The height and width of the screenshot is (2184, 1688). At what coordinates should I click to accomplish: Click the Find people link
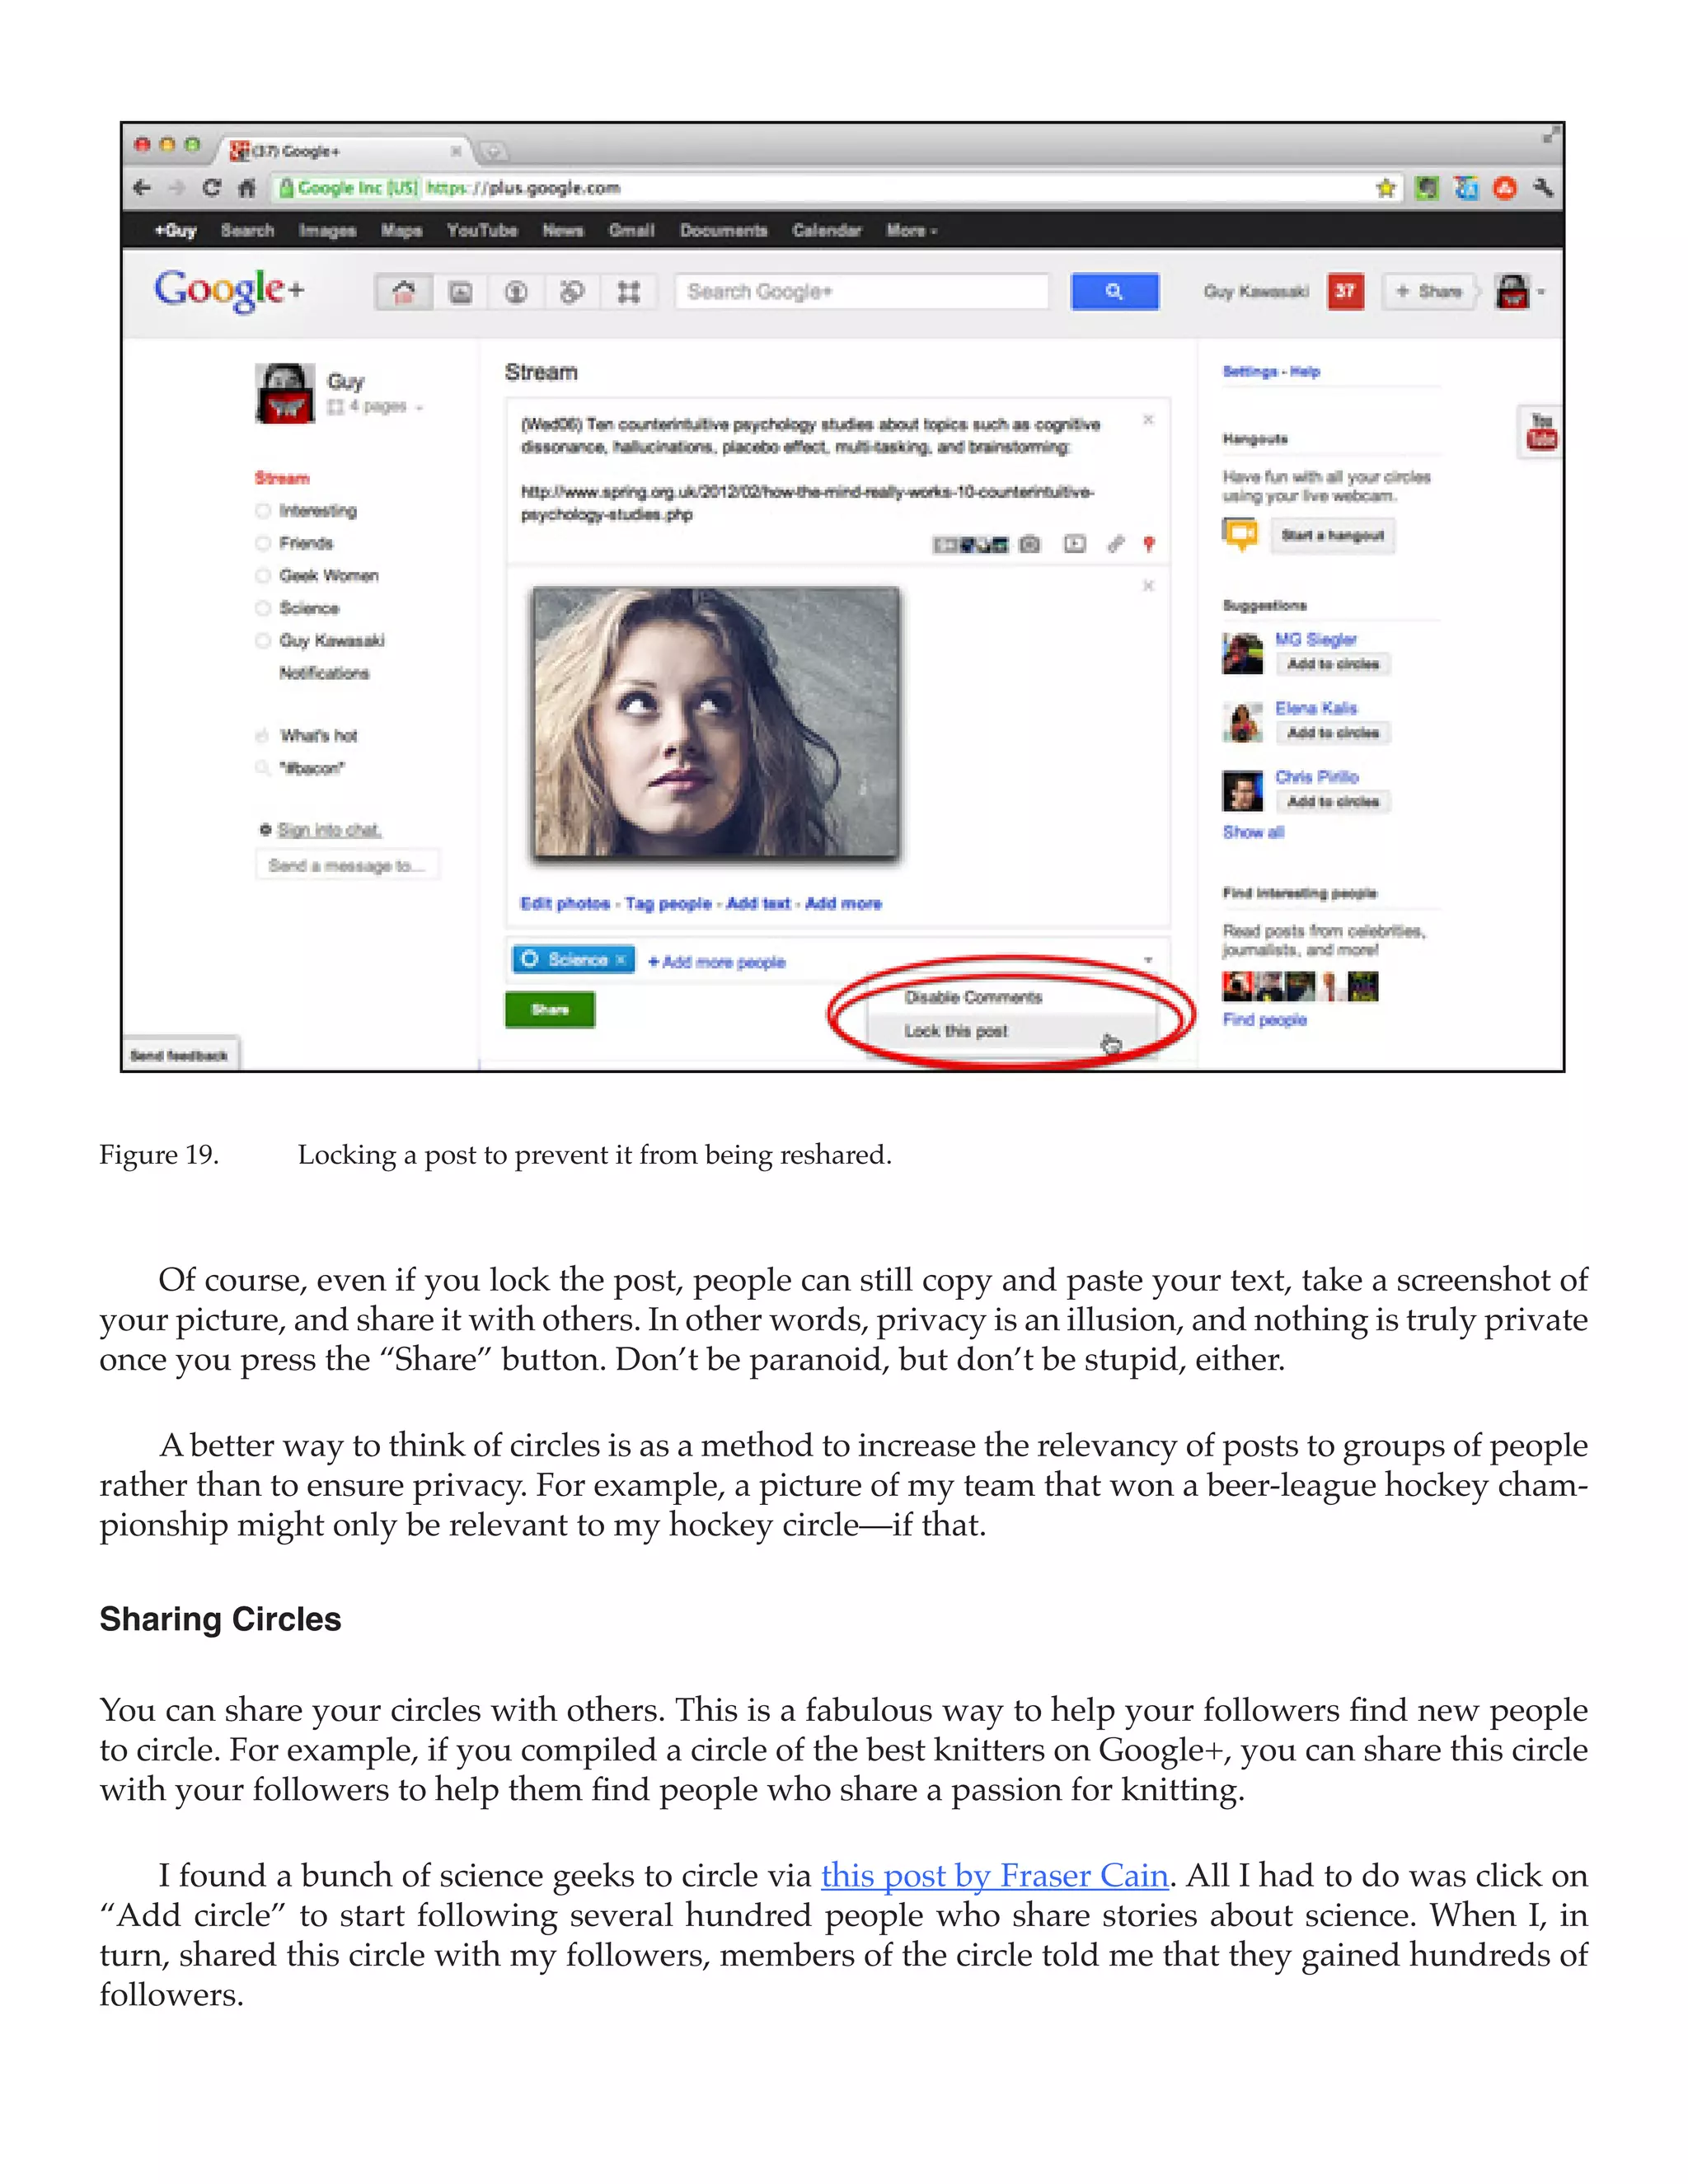click(1265, 1019)
